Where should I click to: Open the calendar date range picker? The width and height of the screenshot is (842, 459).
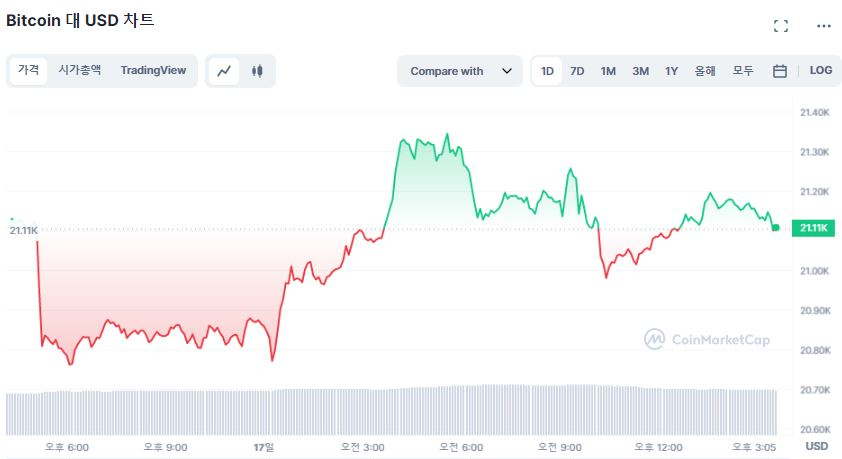pos(780,71)
